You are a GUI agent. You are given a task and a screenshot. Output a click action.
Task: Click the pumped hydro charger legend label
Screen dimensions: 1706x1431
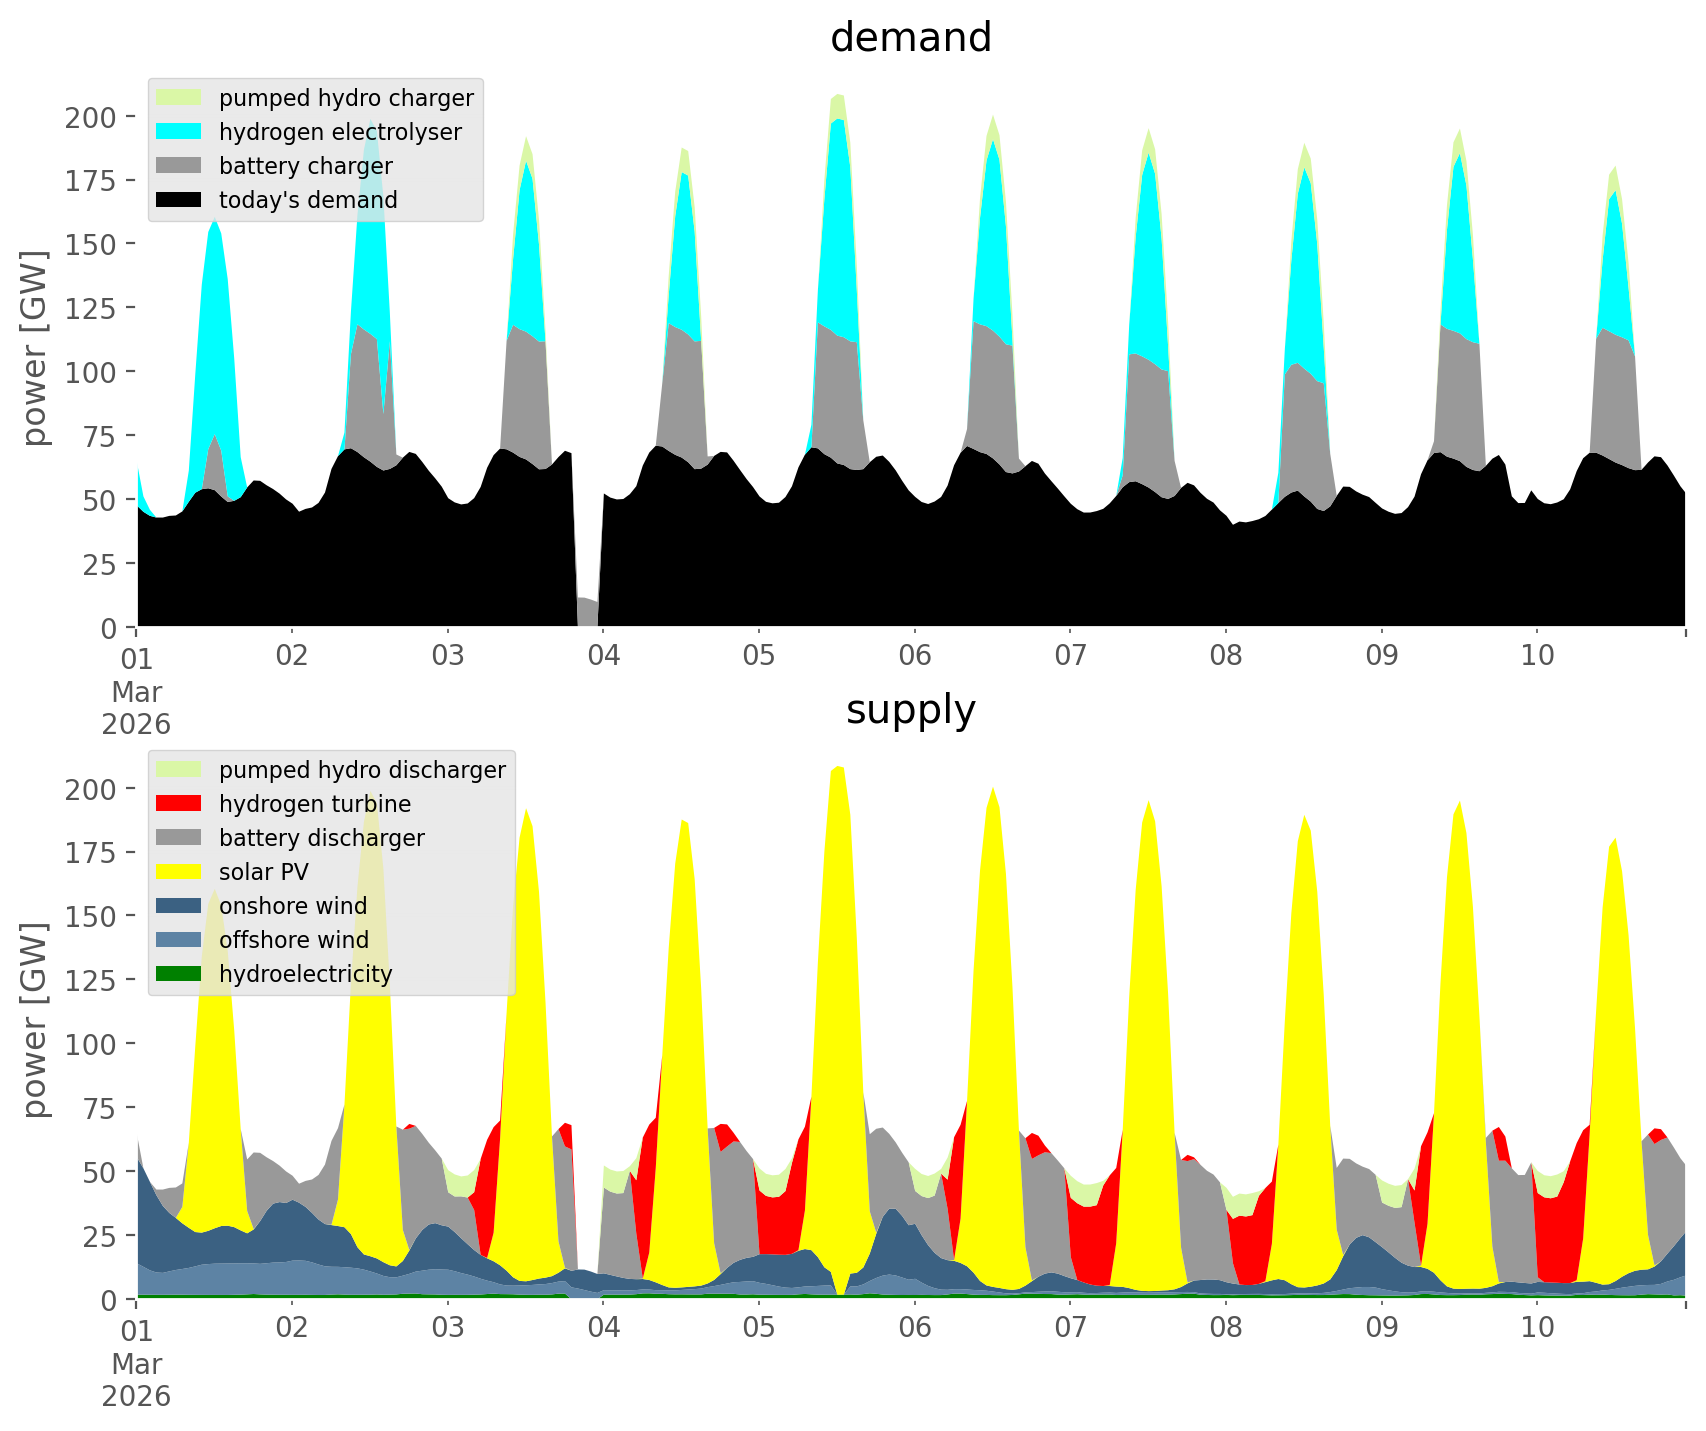coord(346,98)
